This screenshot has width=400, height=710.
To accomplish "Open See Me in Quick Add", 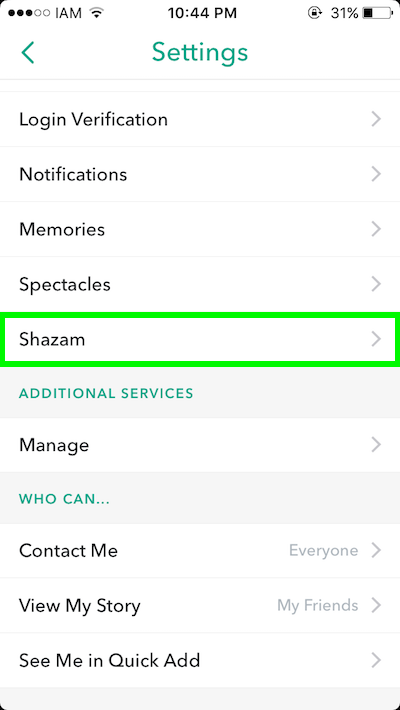I will pyautogui.click(x=200, y=661).
